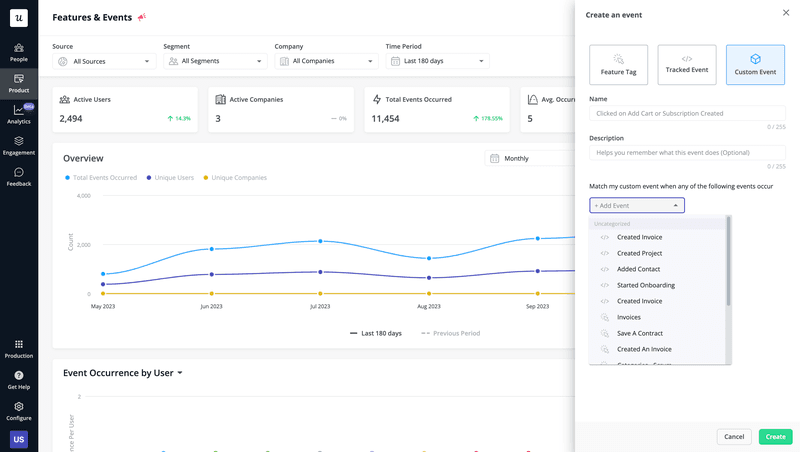The height and width of the screenshot is (452, 800).
Task: Select the Custom Event type
Action: tap(755, 65)
